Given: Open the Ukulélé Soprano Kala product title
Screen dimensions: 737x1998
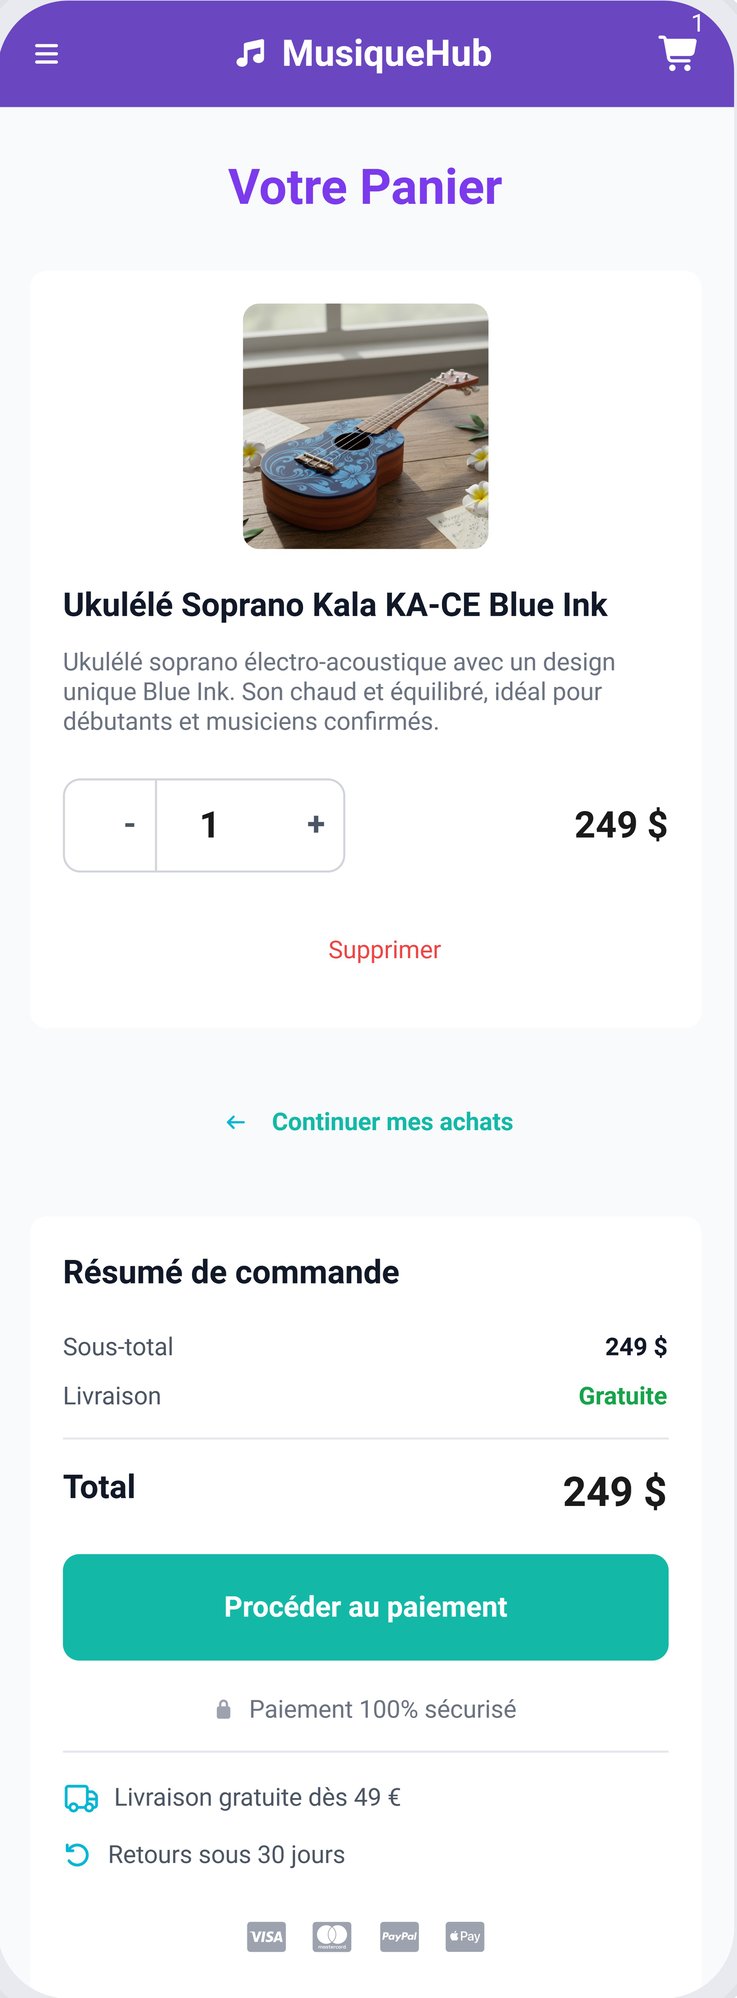Looking at the screenshot, I should click(335, 605).
